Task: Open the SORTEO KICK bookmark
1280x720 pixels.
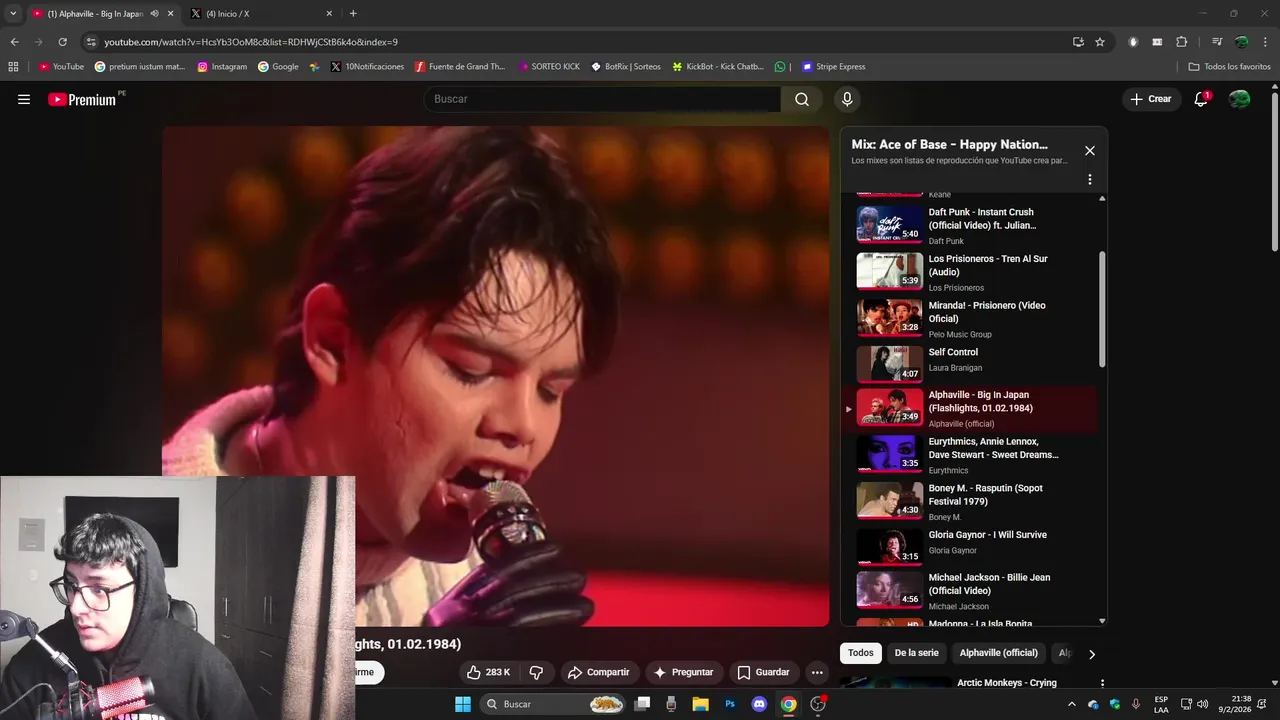Action: click(x=549, y=67)
